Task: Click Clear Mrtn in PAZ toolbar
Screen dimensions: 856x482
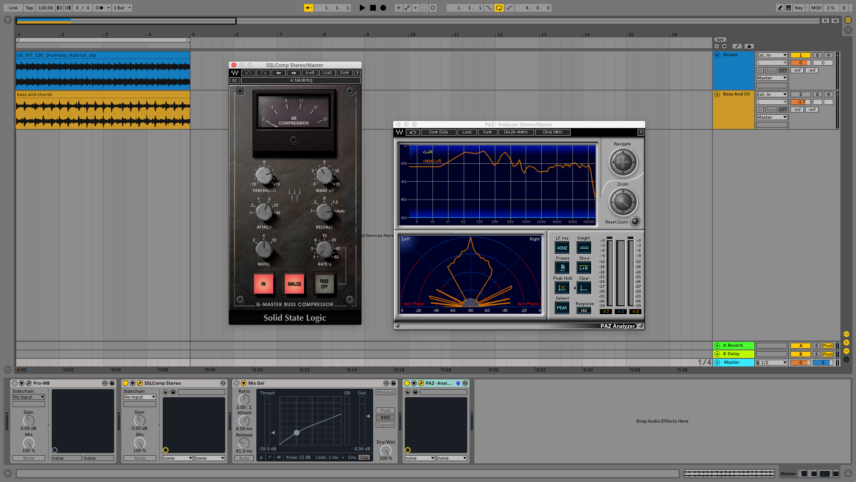Action: [552, 132]
